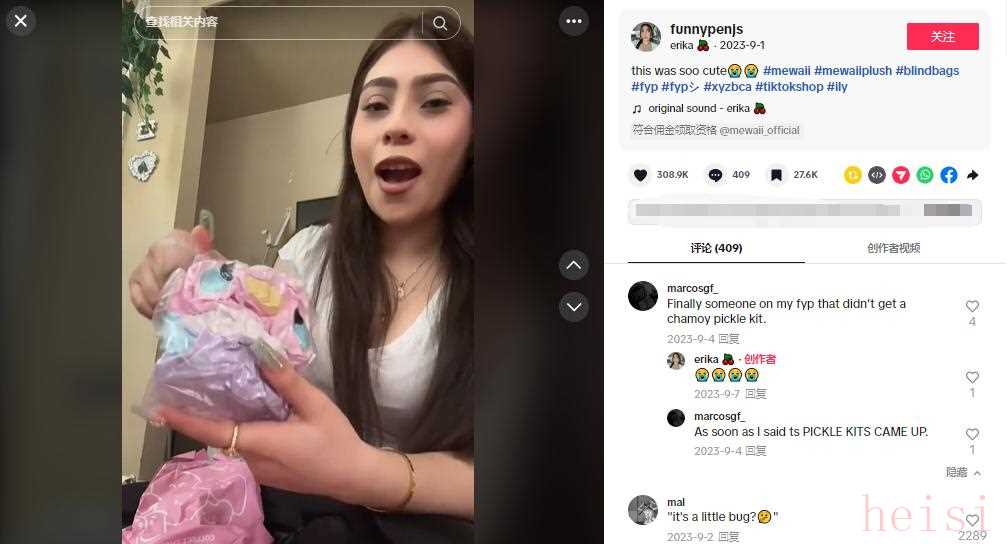The width and height of the screenshot is (1007, 544).
Task: Open the three-dot more options menu
Action: pos(574,21)
